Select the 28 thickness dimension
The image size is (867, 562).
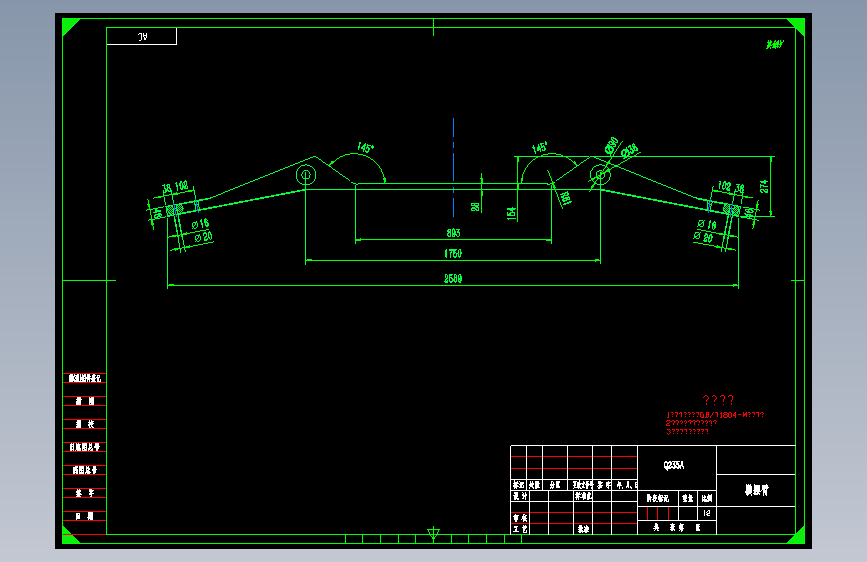point(476,207)
